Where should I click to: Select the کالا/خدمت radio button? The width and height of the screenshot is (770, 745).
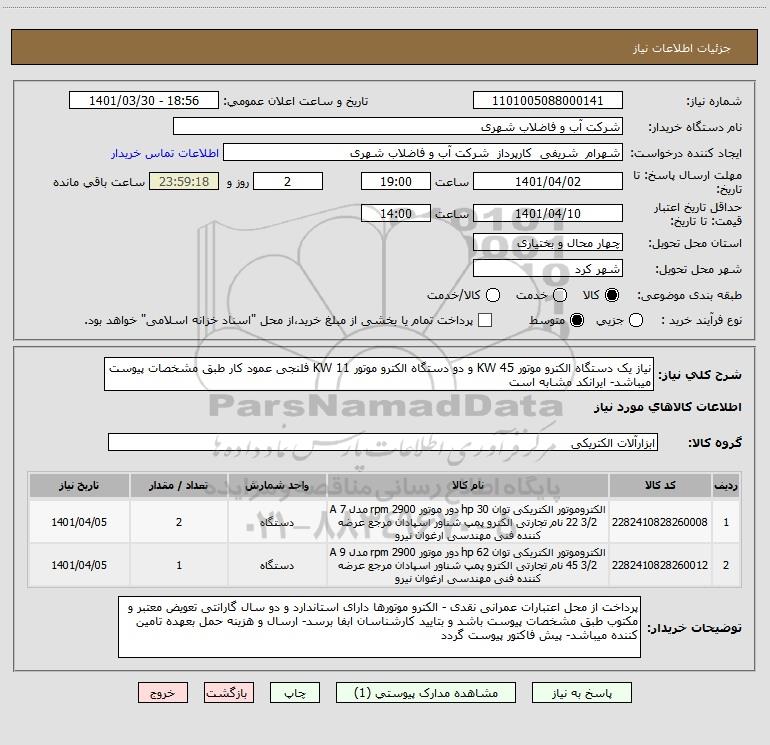click(493, 295)
